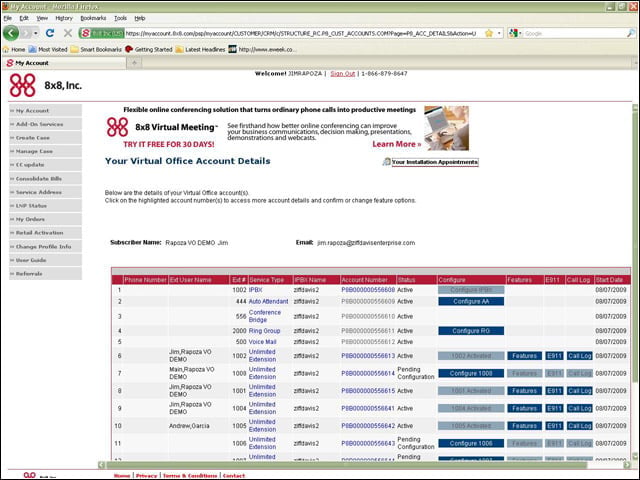
Task: Open account number P8B00000556608
Action: (x=368, y=290)
